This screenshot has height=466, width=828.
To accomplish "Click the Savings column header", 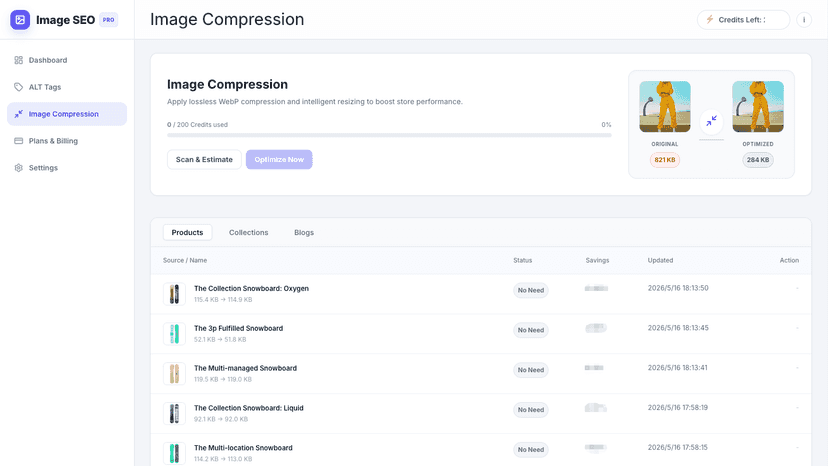I will pyautogui.click(x=597, y=260).
